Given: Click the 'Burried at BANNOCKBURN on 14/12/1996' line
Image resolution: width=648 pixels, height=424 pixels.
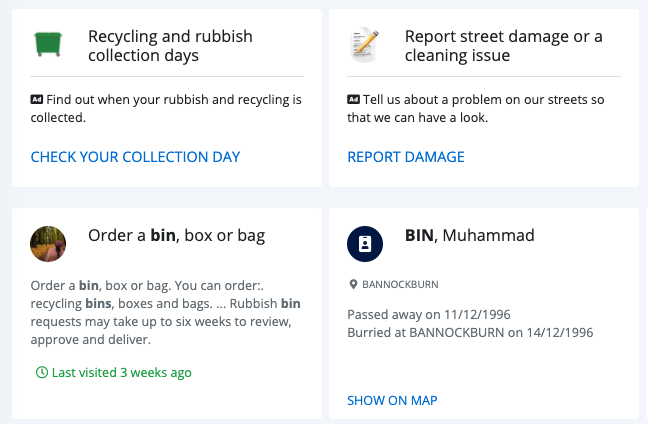Looking at the screenshot, I should click(470, 333).
